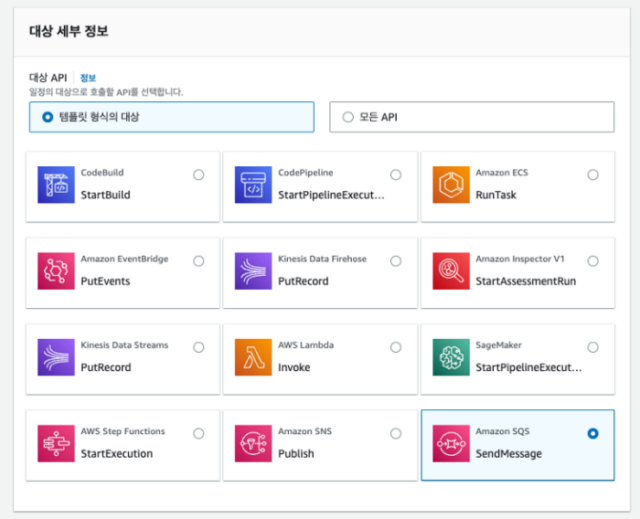The width and height of the screenshot is (640, 519).
Task: Select the 모든 API radio option
Action: [348, 117]
